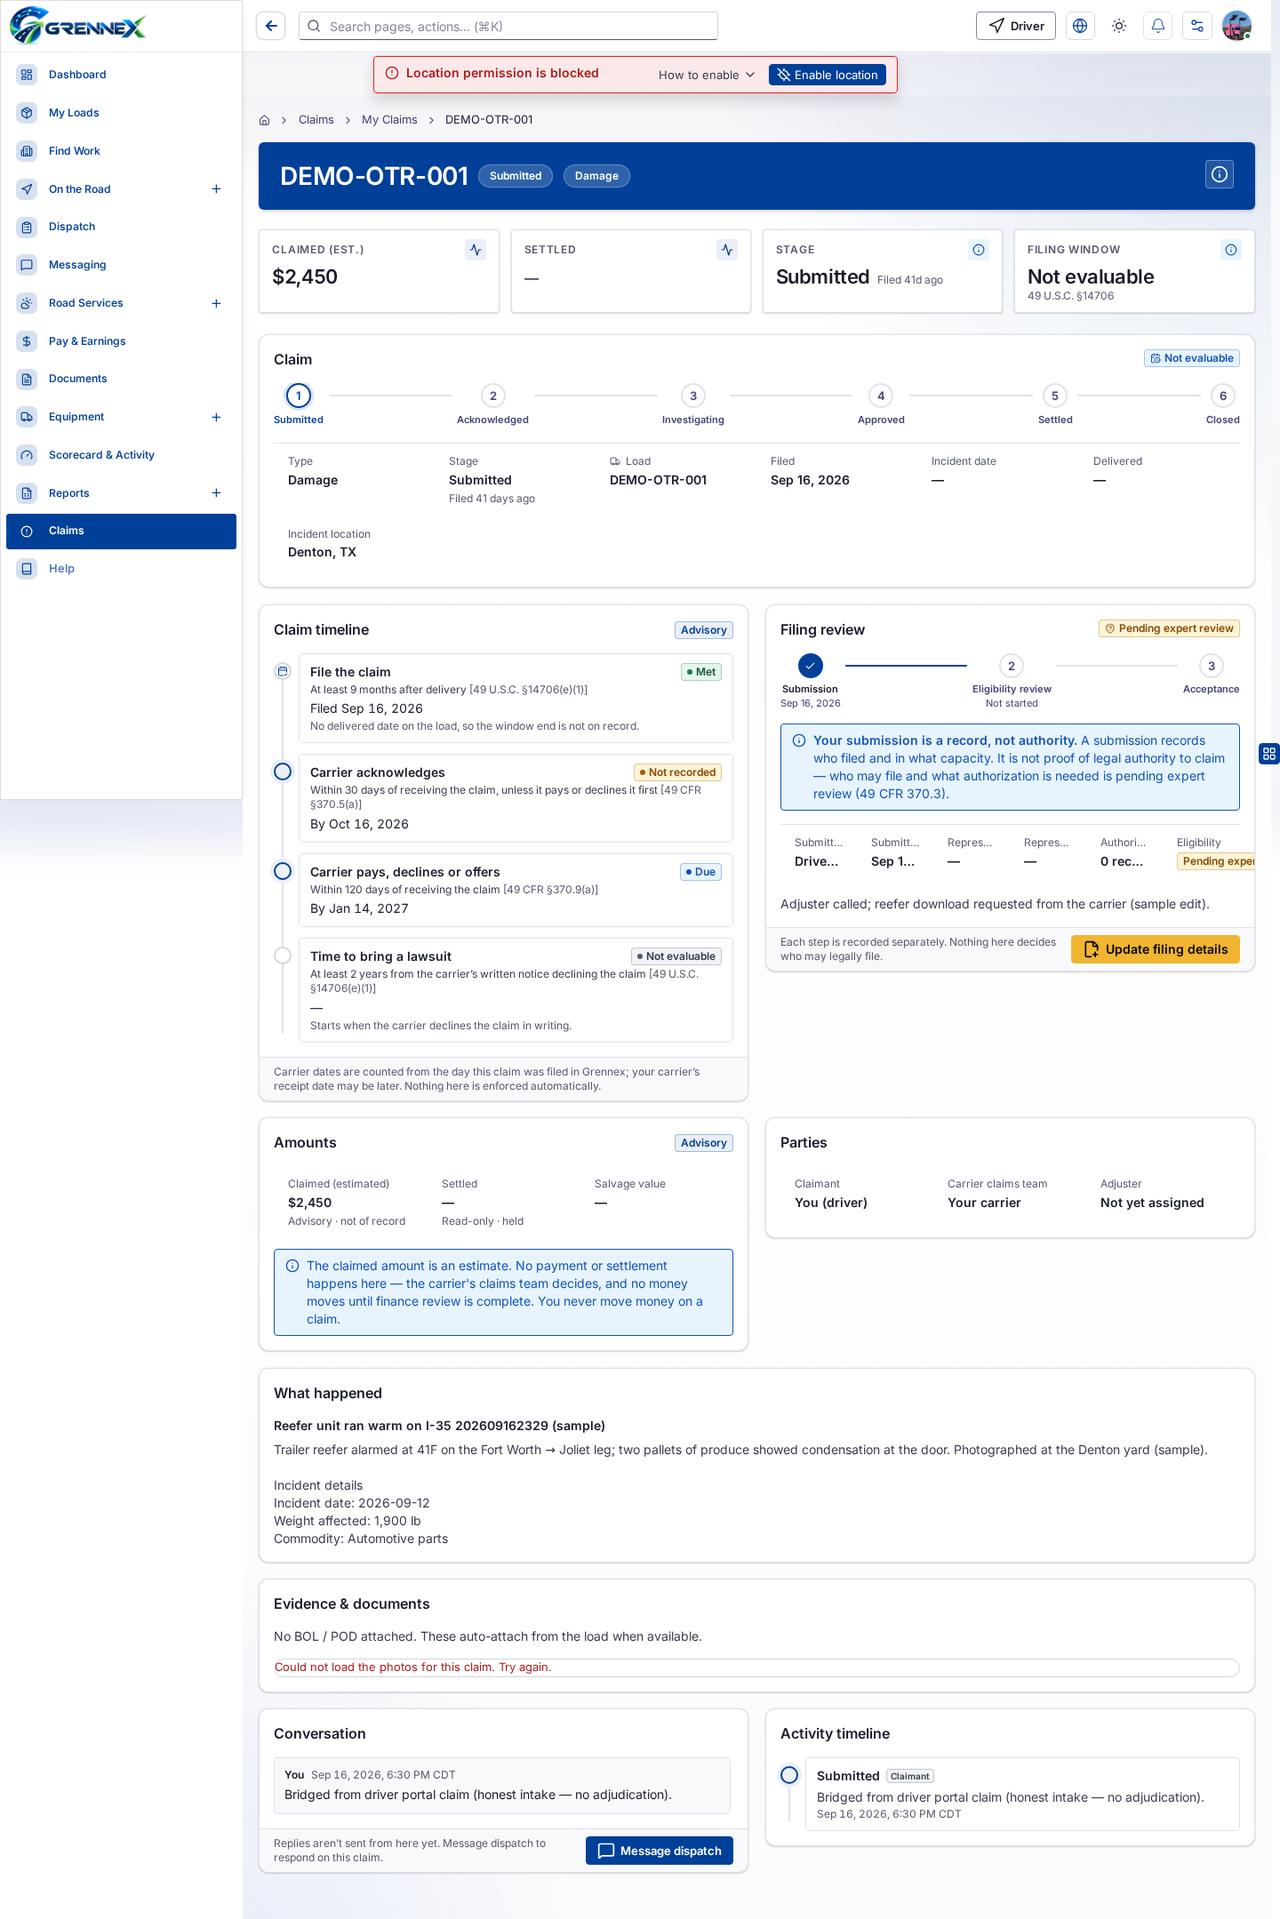Image resolution: width=1280 pixels, height=1919 pixels.
Task: Click the Claims sidebar icon
Action: pos(27,531)
